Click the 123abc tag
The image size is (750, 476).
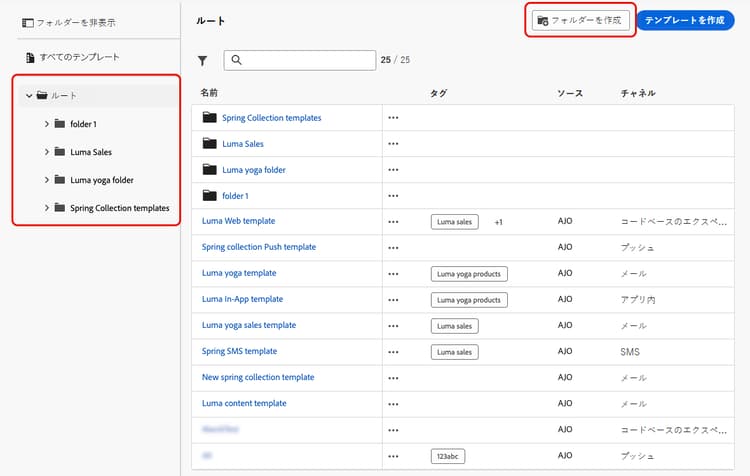[448, 456]
